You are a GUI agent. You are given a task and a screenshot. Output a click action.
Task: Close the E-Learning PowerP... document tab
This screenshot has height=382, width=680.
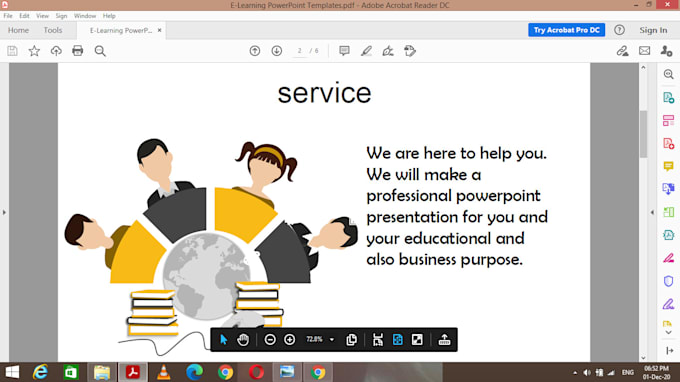pos(160,30)
